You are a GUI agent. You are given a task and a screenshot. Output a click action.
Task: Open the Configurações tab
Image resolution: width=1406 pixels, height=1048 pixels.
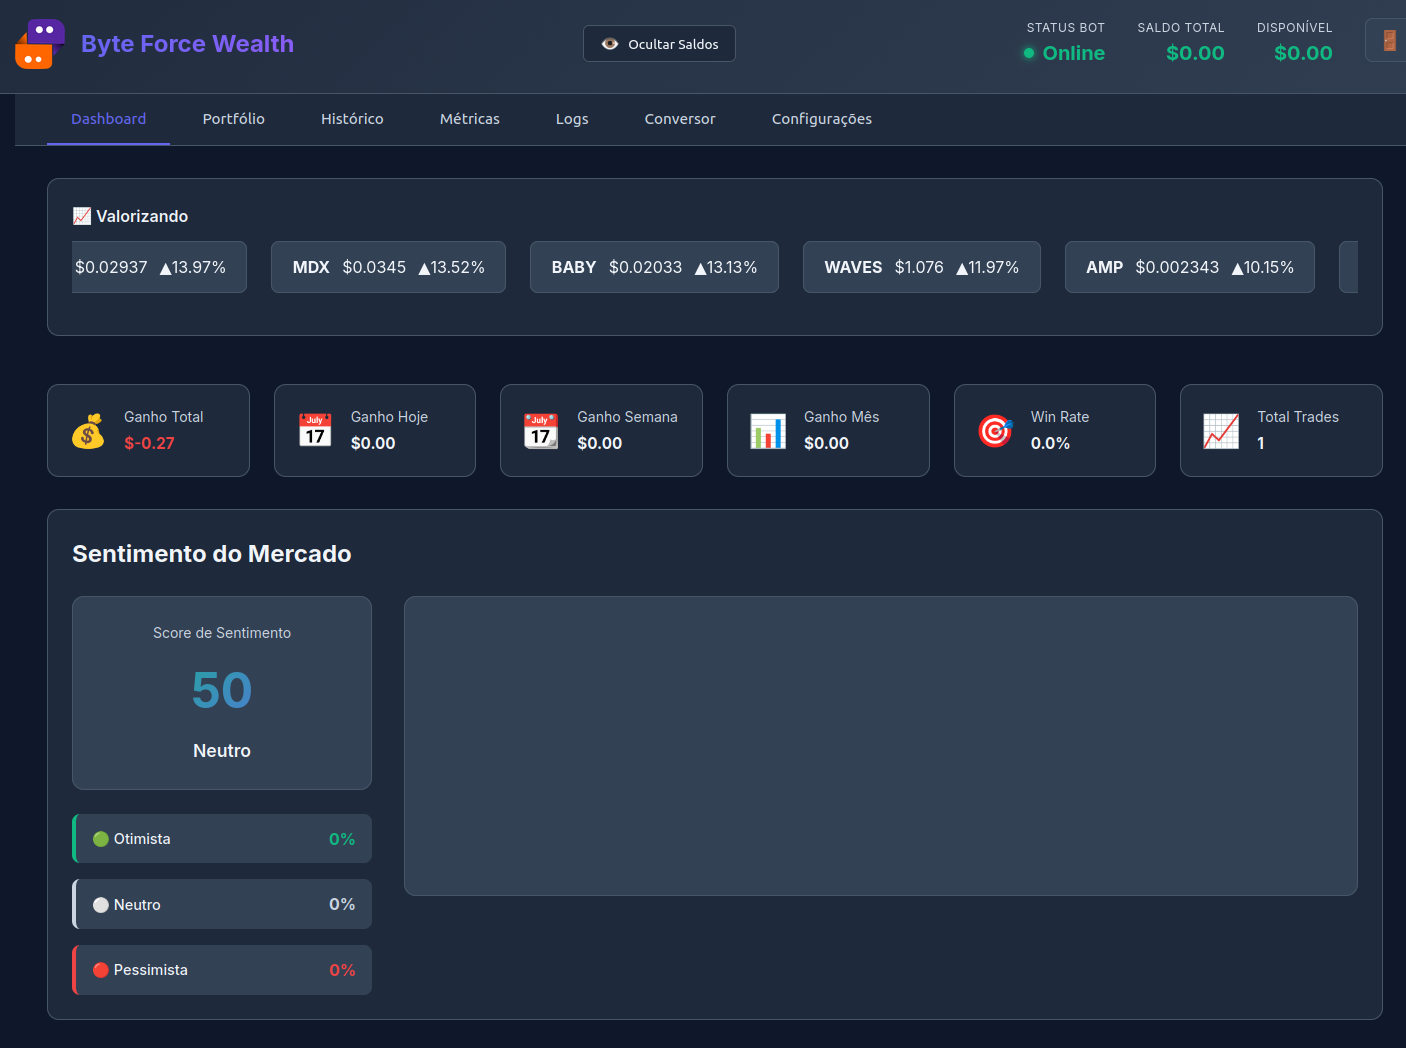pyautogui.click(x=821, y=119)
